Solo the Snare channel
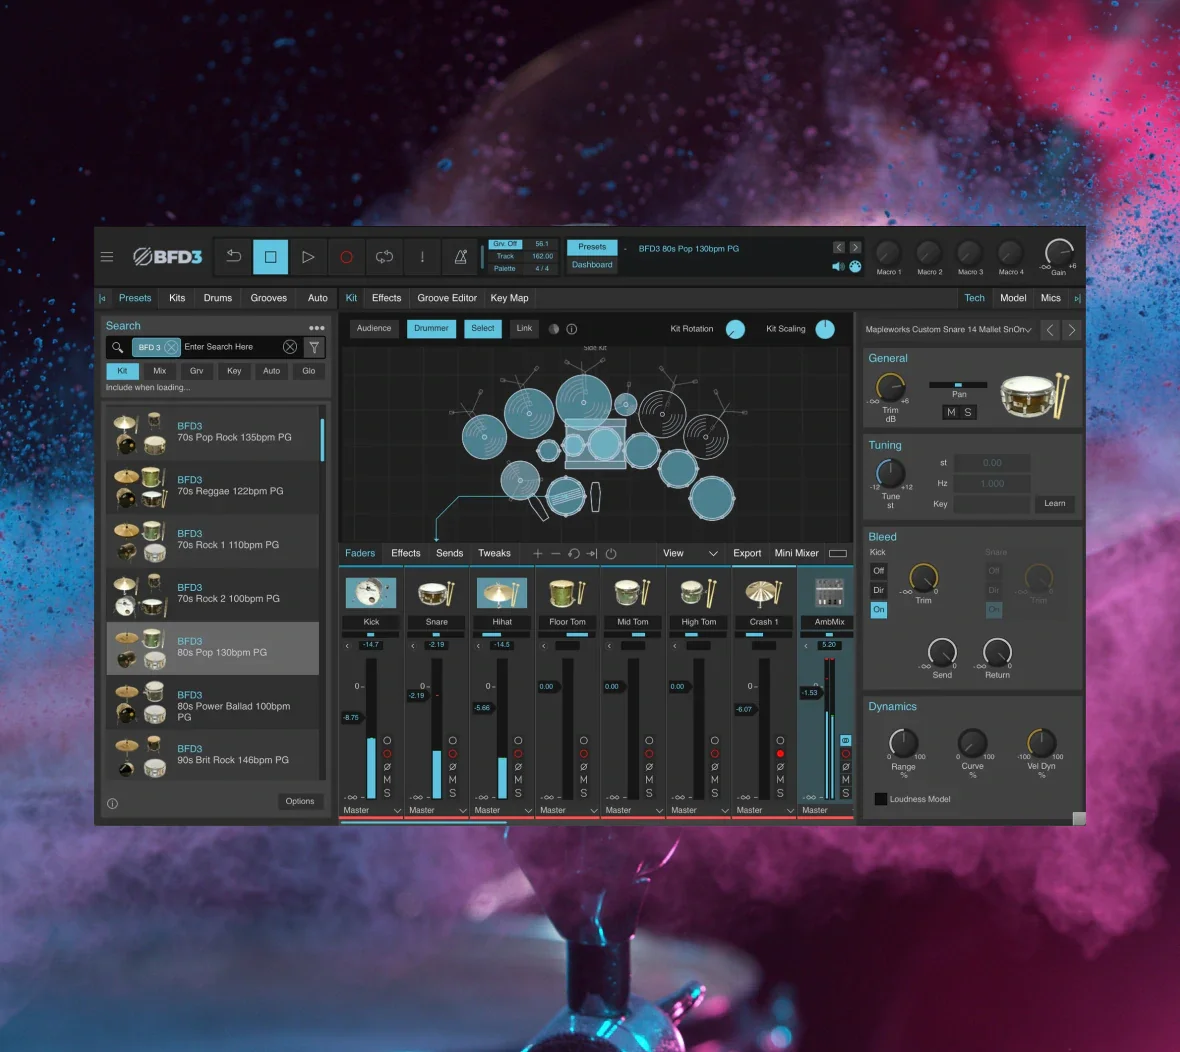The width and height of the screenshot is (1180, 1052). (x=452, y=792)
